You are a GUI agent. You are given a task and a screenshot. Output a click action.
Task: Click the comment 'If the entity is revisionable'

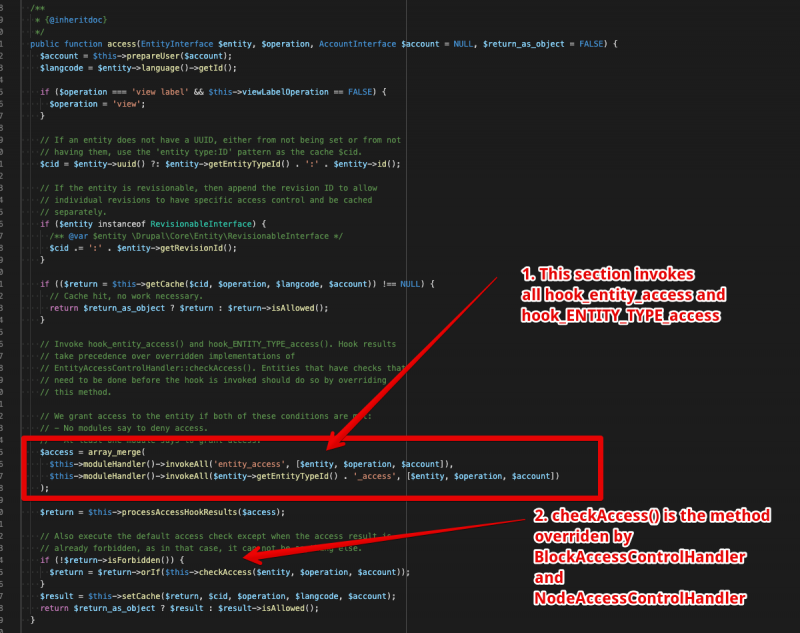209,188
